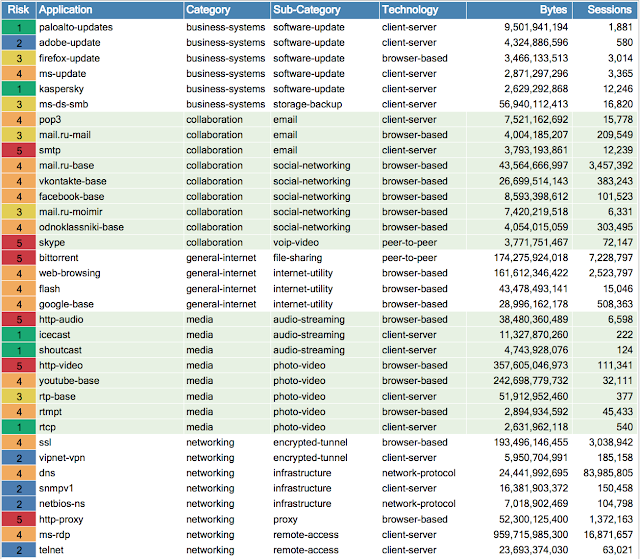Click the red risk 5 cell for bittorrent
Image resolution: width=640 pixels, height=559 pixels.
point(19,258)
